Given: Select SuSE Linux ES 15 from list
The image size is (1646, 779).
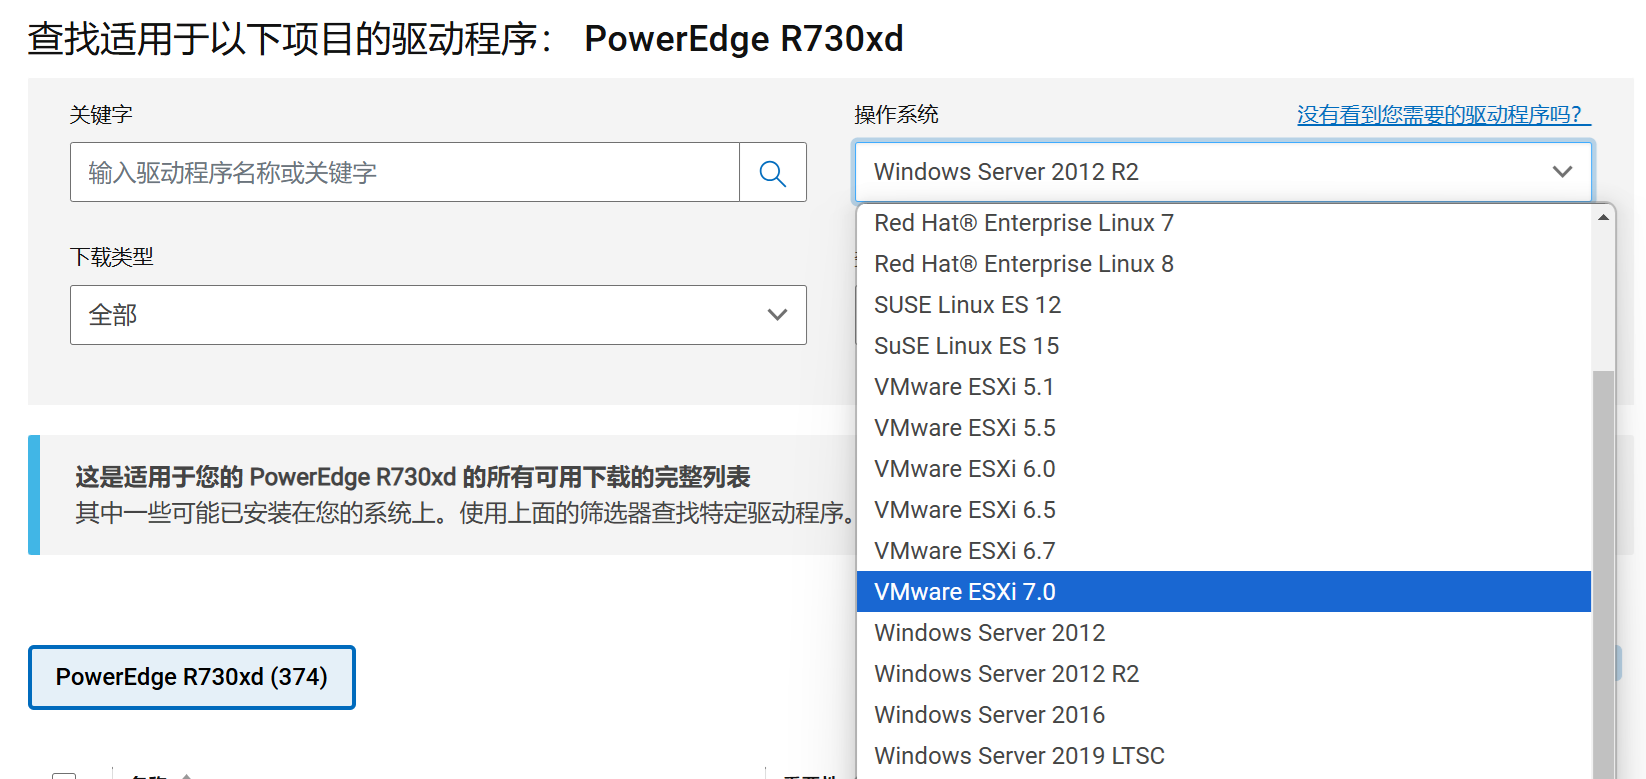Looking at the screenshot, I should point(966,346).
